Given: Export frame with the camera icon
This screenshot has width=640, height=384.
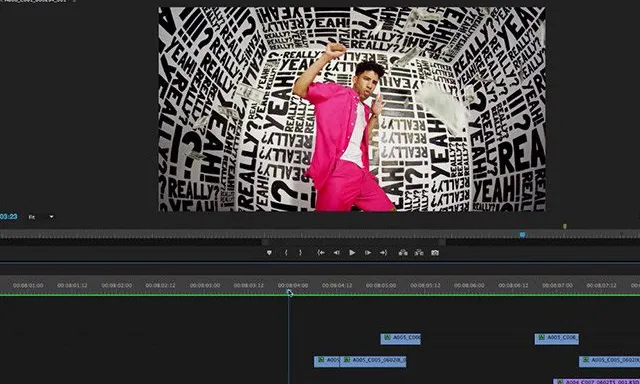Looking at the screenshot, I should pos(435,253).
